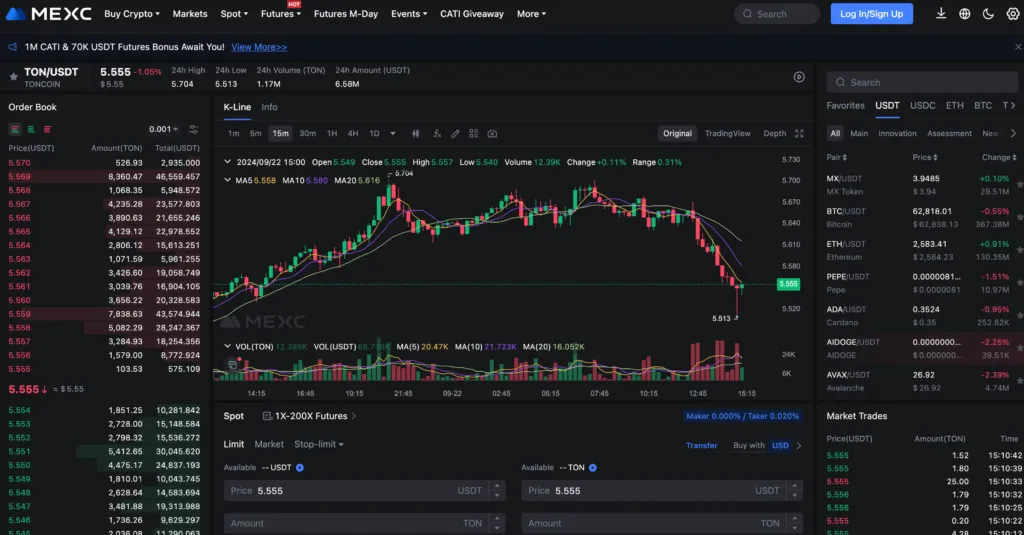Expand the chart to fullscreen
1024x535 pixels.
click(x=799, y=133)
